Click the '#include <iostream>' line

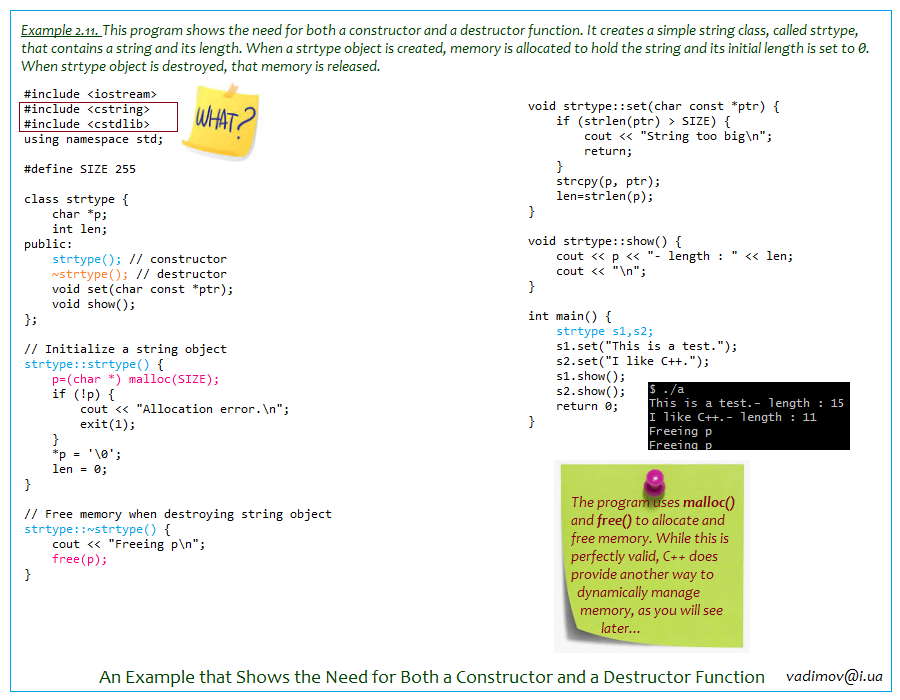[x=90, y=94]
